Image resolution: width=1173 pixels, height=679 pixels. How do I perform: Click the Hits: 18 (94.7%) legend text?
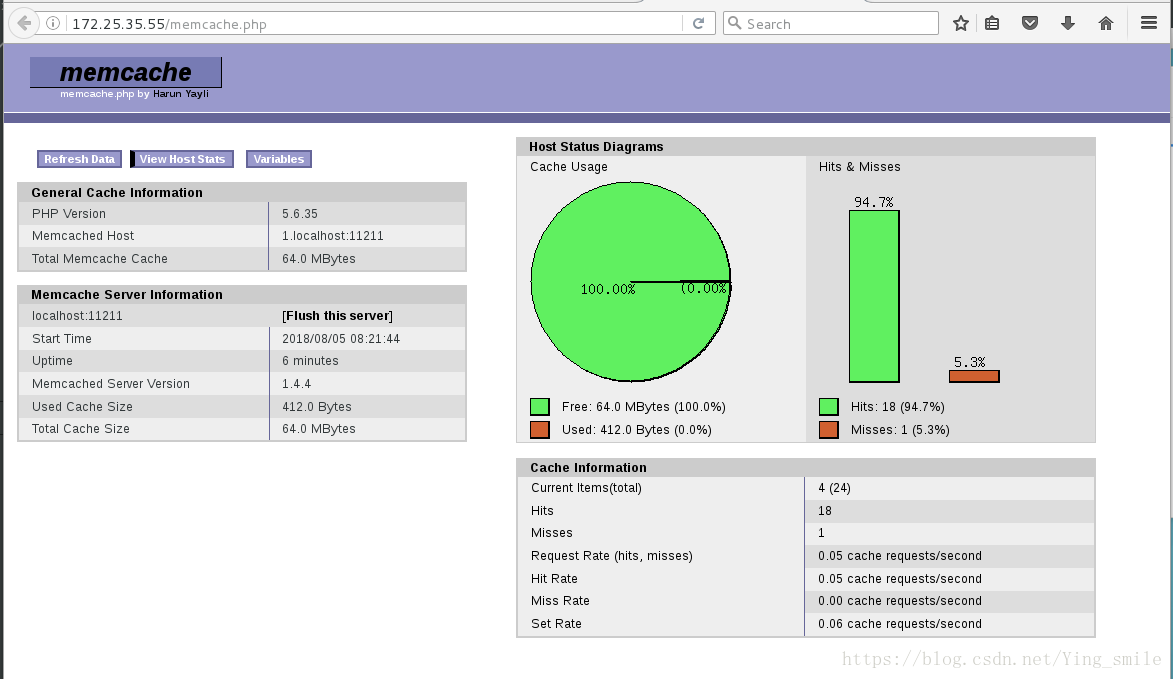[898, 407]
